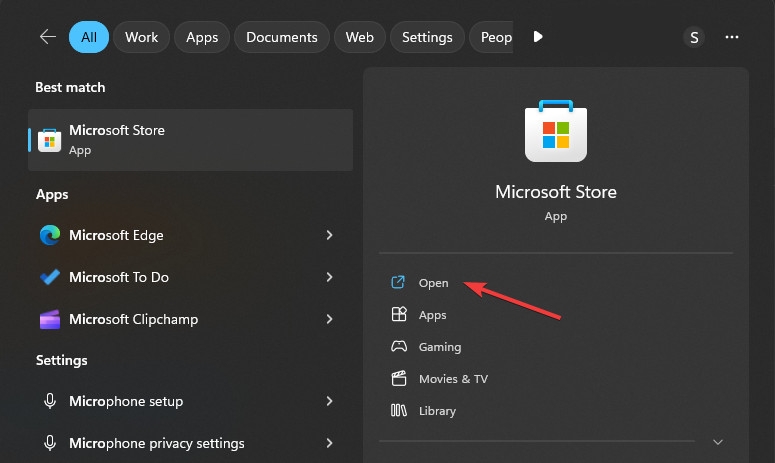
Task: Click the S user account avatar
Action: click(693, 37)
